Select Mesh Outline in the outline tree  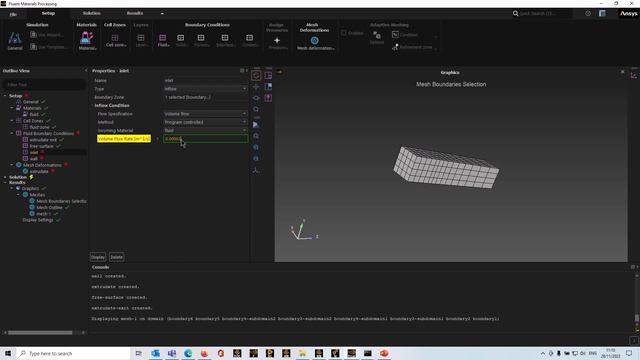click(49, 207)
